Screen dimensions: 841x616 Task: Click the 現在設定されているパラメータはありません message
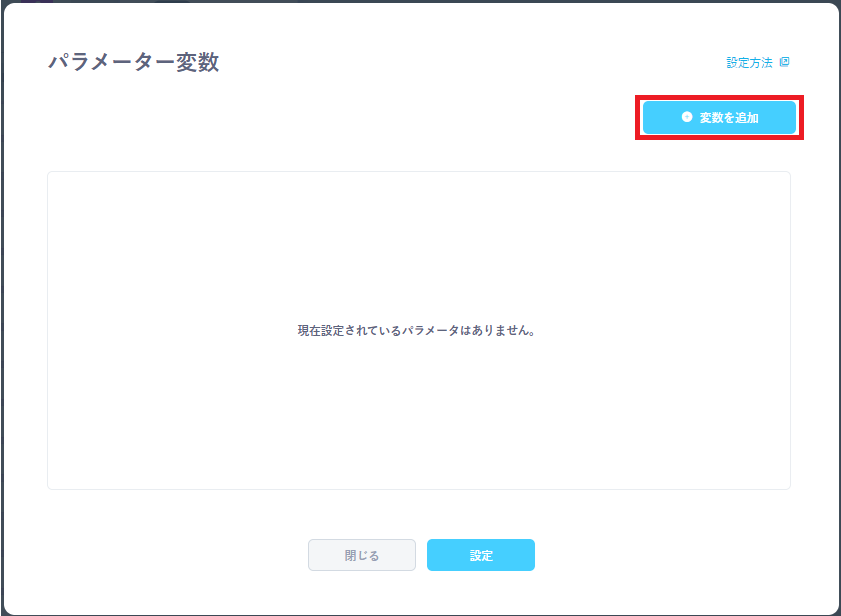coord(418,330)
